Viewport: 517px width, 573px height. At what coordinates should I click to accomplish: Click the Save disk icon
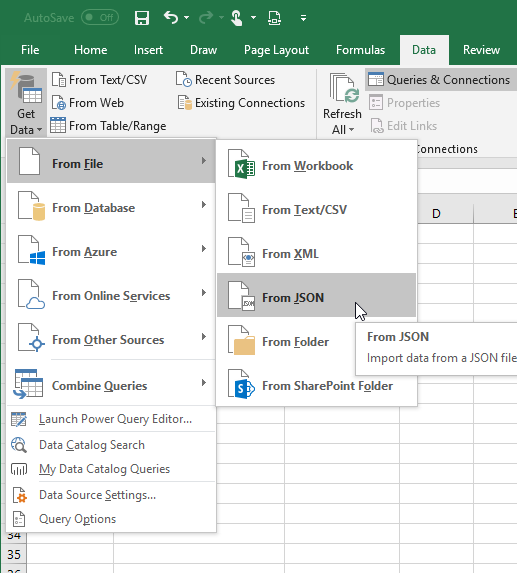point(142,18)
